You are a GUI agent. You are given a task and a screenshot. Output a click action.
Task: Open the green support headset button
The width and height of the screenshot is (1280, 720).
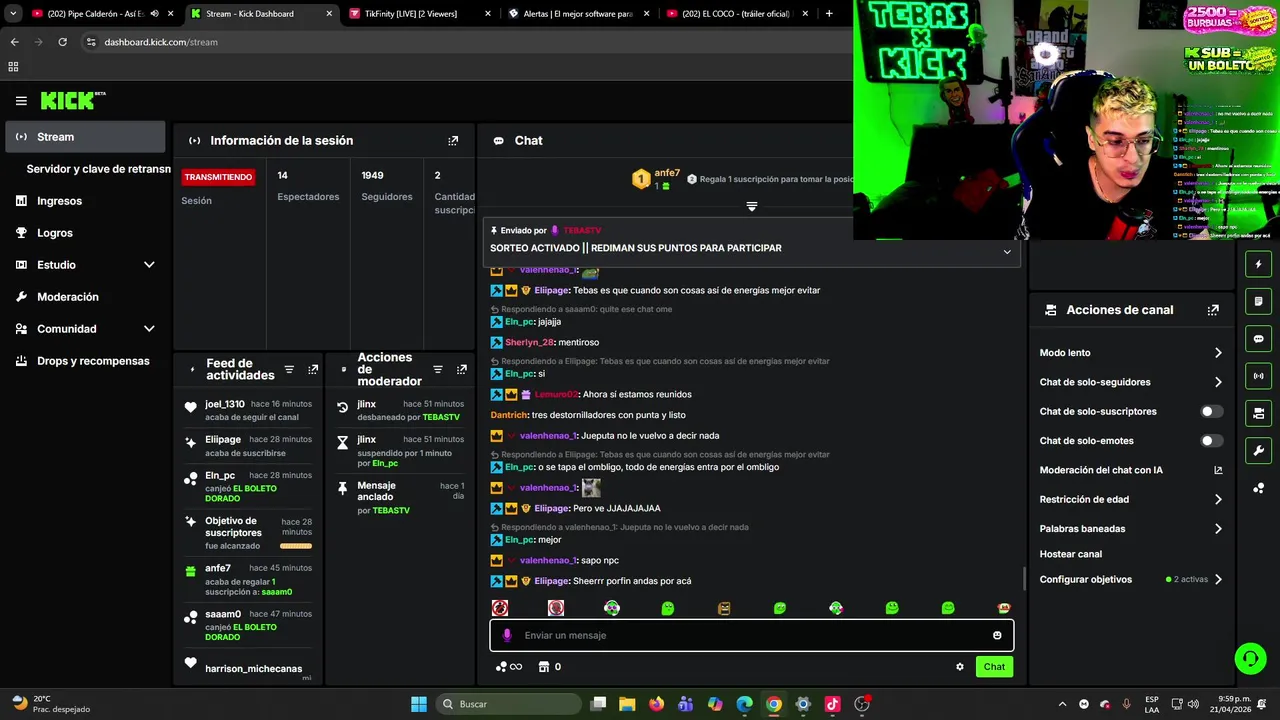(x=1250, y=658)
